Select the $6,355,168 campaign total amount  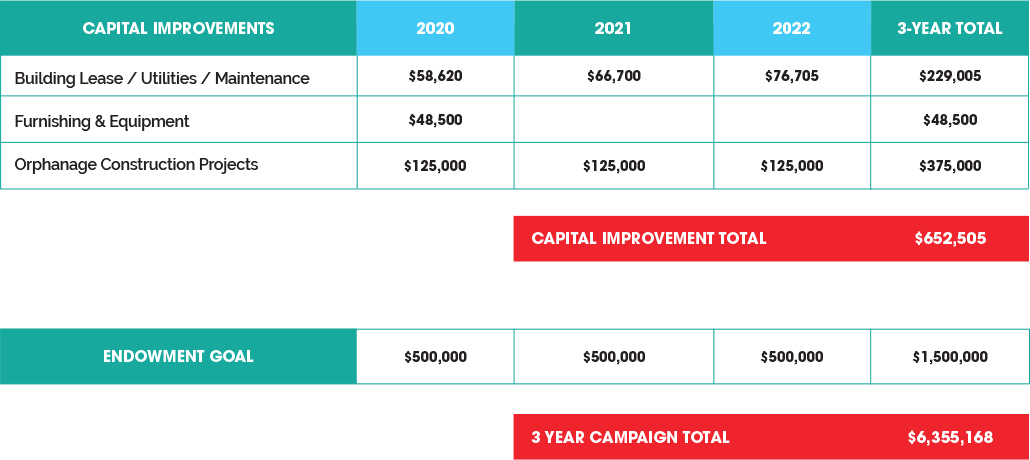point(951,437)
